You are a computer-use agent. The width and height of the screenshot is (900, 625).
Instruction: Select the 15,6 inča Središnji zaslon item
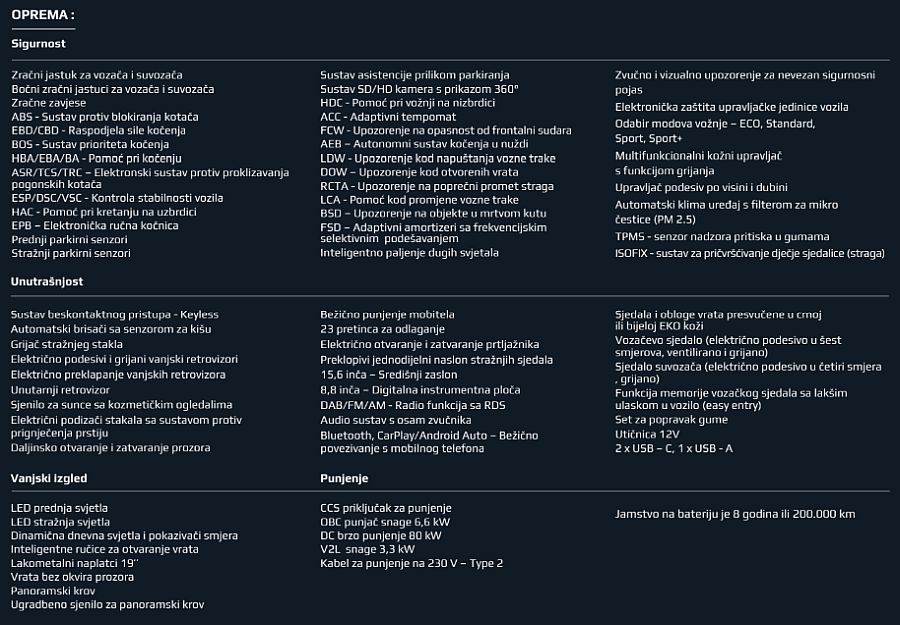[389, 375]
